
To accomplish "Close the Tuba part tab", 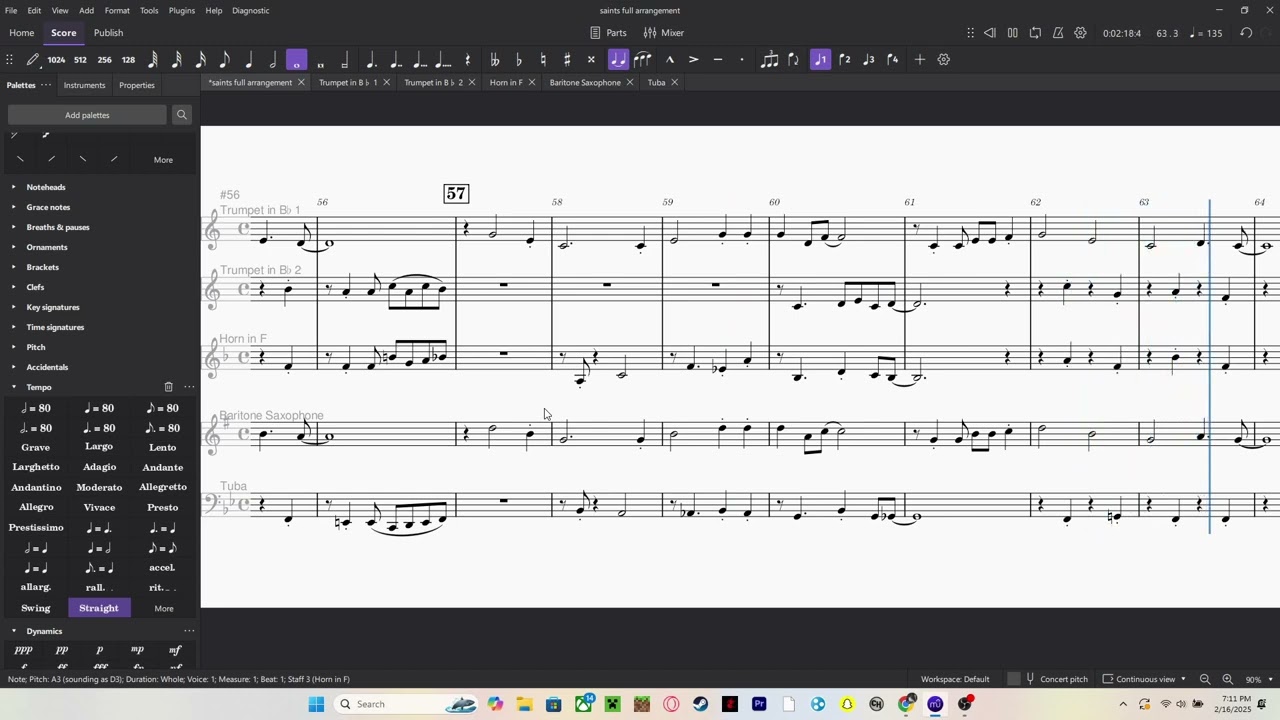I will tap(674, 82).
